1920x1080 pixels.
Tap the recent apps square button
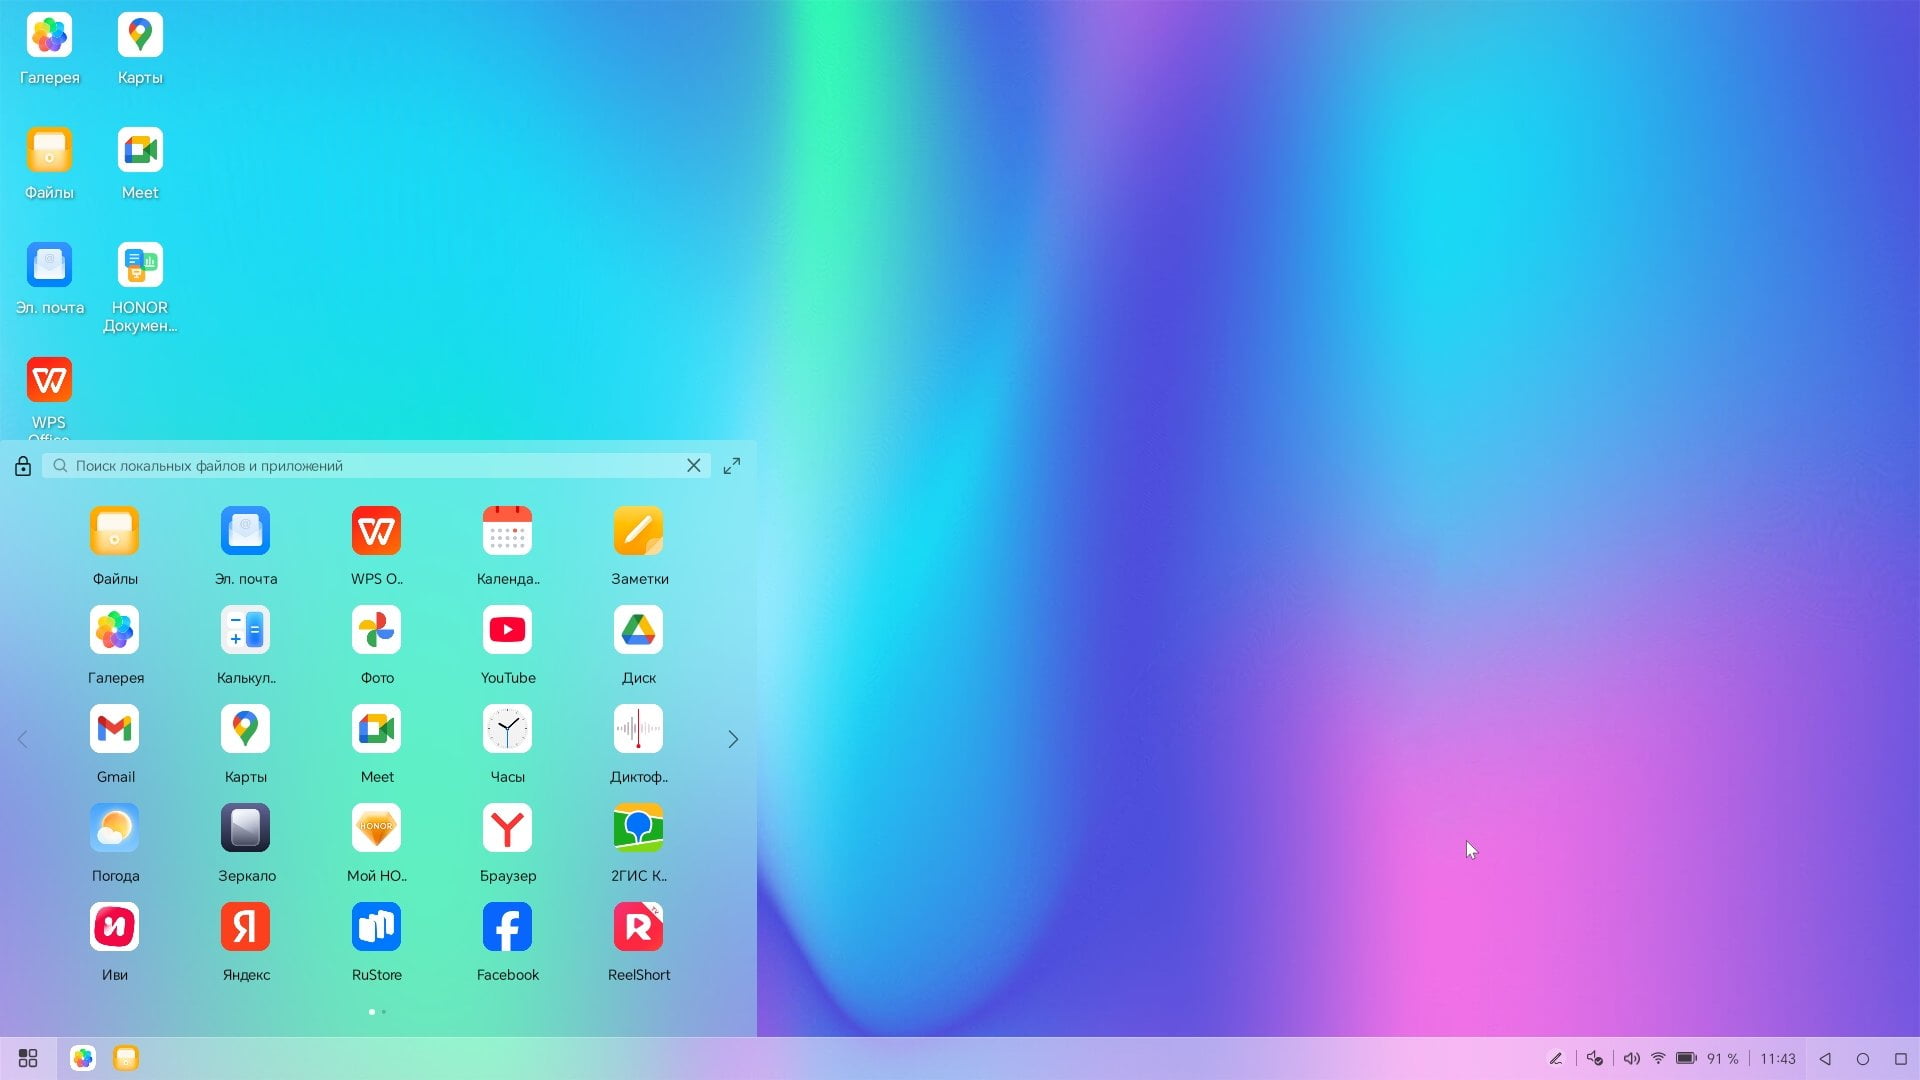tap(1901, 1058)
